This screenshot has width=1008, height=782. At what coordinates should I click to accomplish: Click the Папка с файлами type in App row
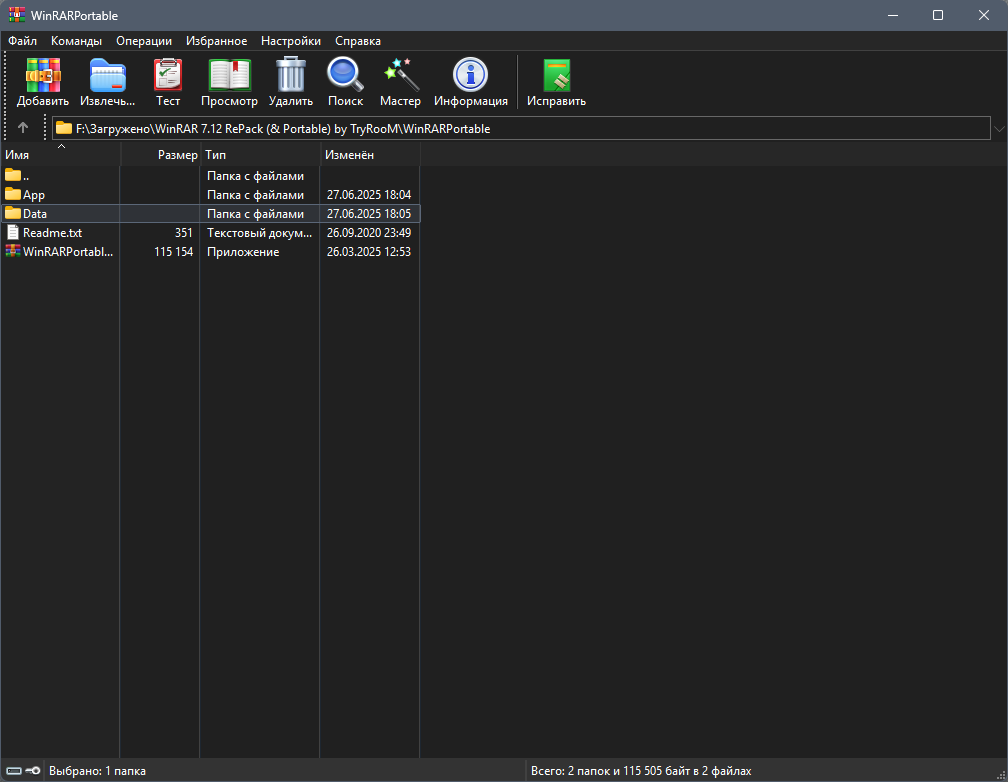[255, 194]
